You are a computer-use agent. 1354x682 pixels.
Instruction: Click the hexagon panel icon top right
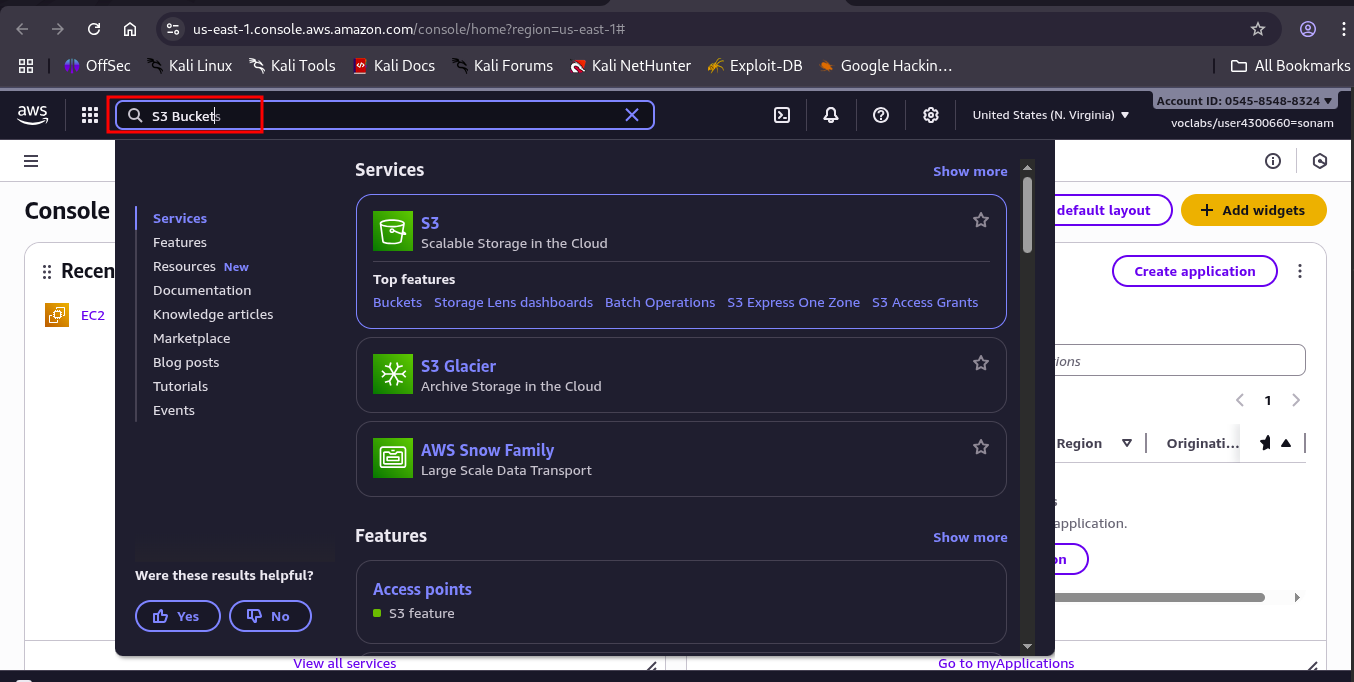(1320, 161)
